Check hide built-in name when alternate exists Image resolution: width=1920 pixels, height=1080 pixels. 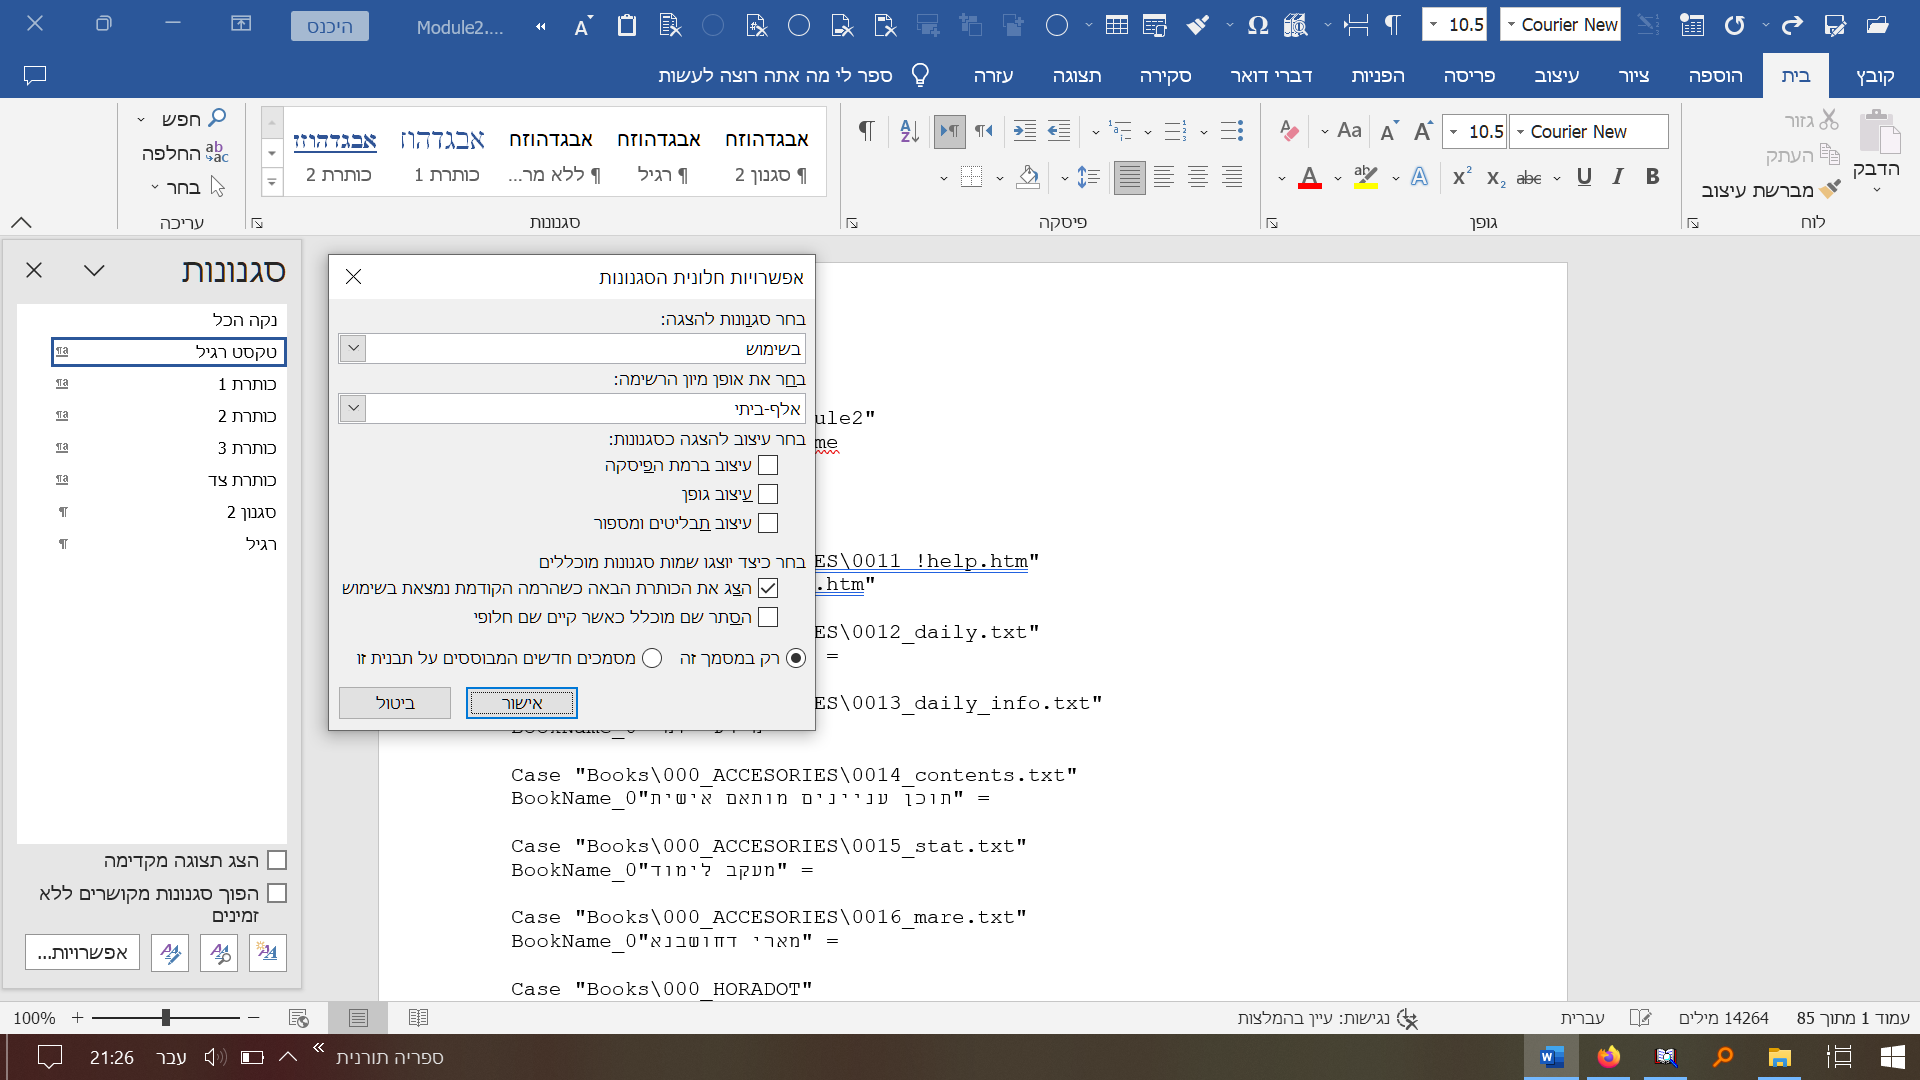coord(768,617)
